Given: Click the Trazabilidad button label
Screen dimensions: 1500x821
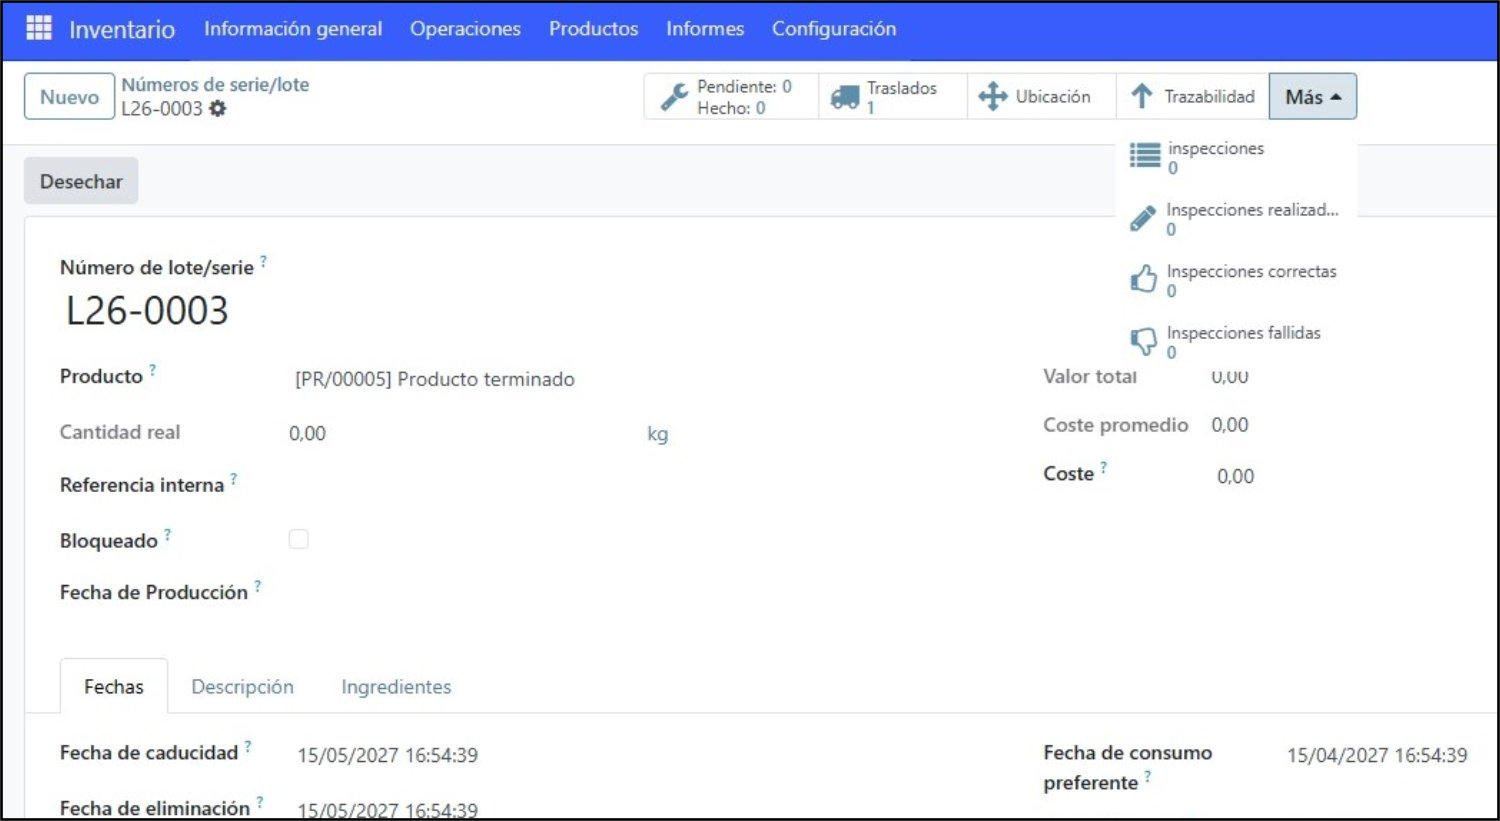Looking at the screenshot, I should (x=1209, y=97).
